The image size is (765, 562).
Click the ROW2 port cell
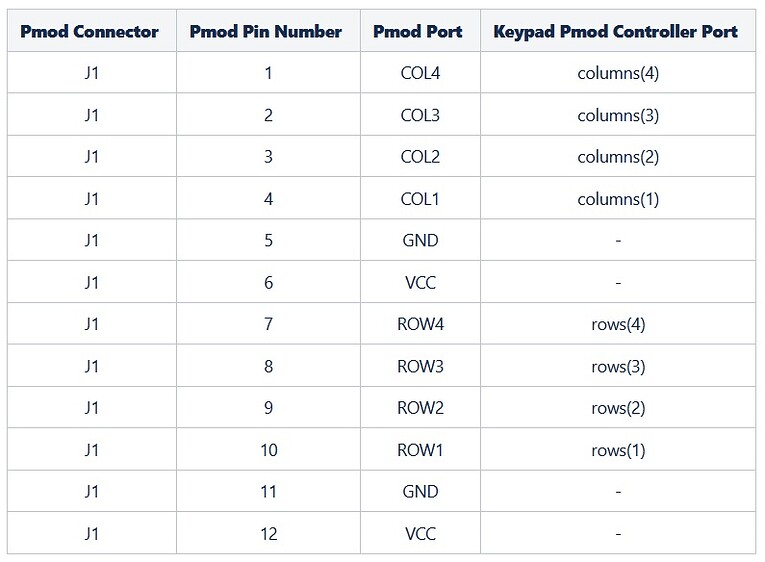tap(419, 408)
